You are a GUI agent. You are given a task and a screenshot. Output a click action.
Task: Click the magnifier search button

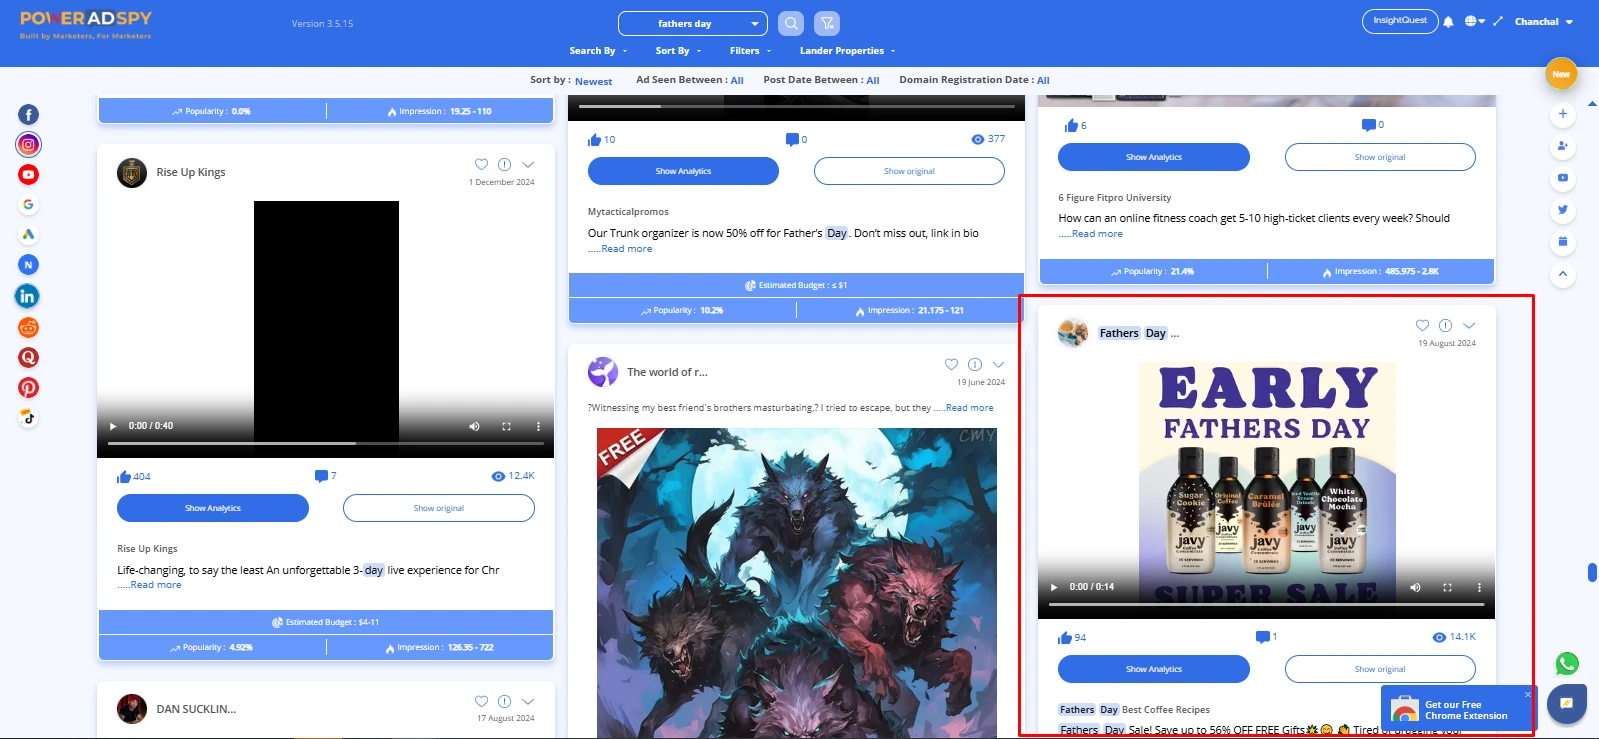coord(791,23)
